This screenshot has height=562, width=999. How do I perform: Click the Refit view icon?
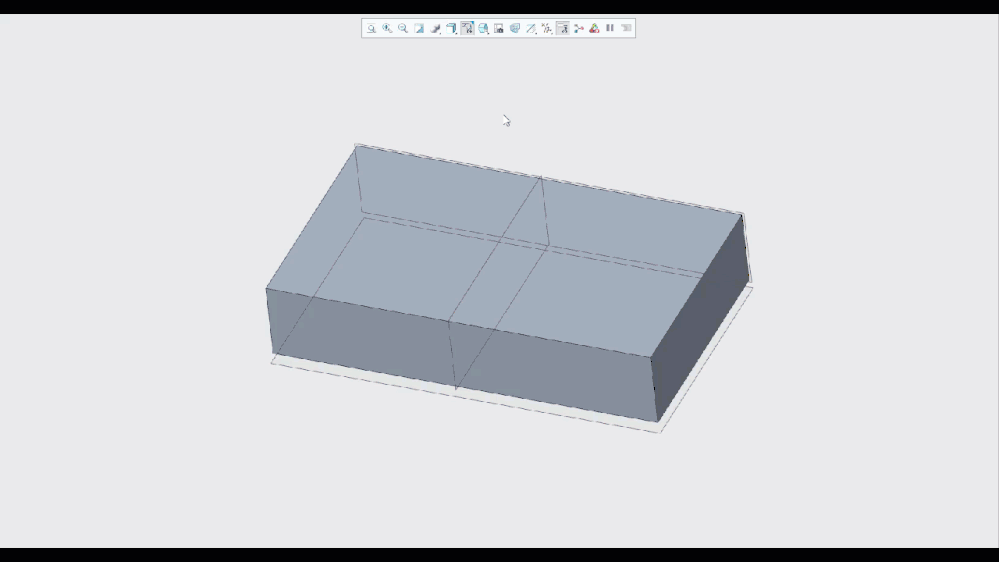click(371, 28)
